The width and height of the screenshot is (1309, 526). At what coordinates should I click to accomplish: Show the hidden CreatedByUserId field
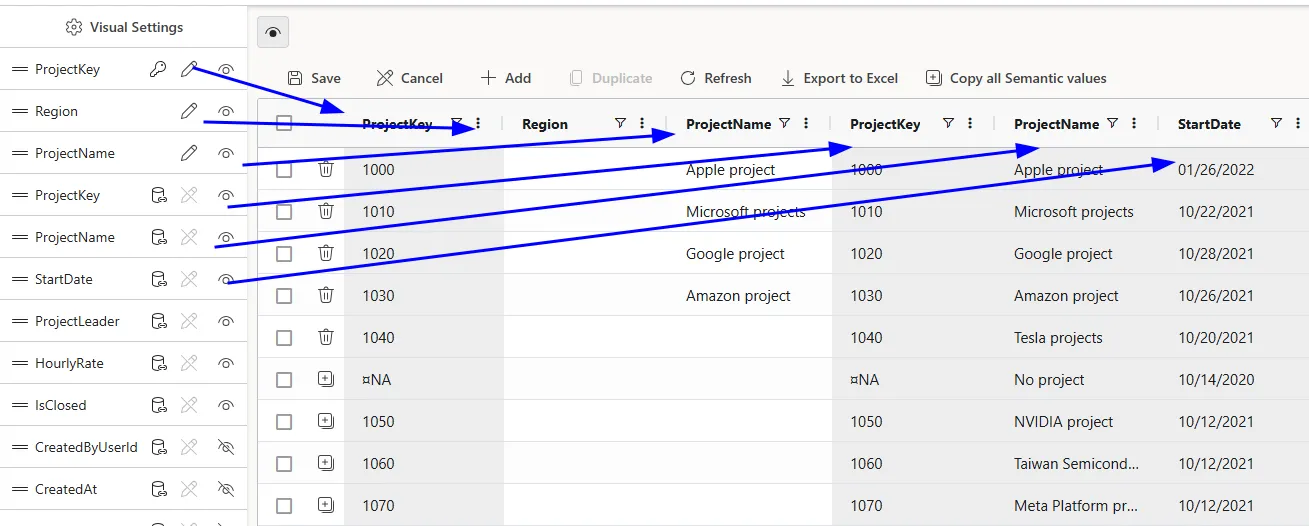coord(226,448)
